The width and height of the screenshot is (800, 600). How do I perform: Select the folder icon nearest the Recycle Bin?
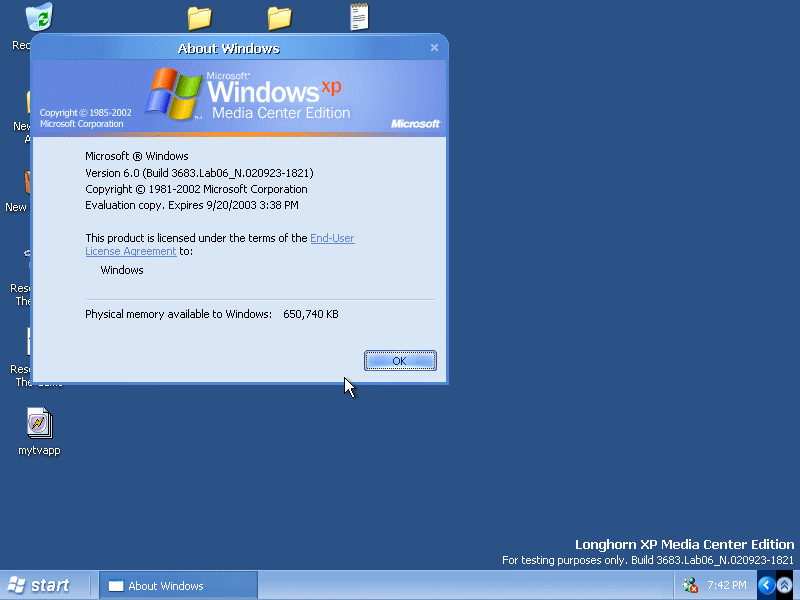pos(199,18)
